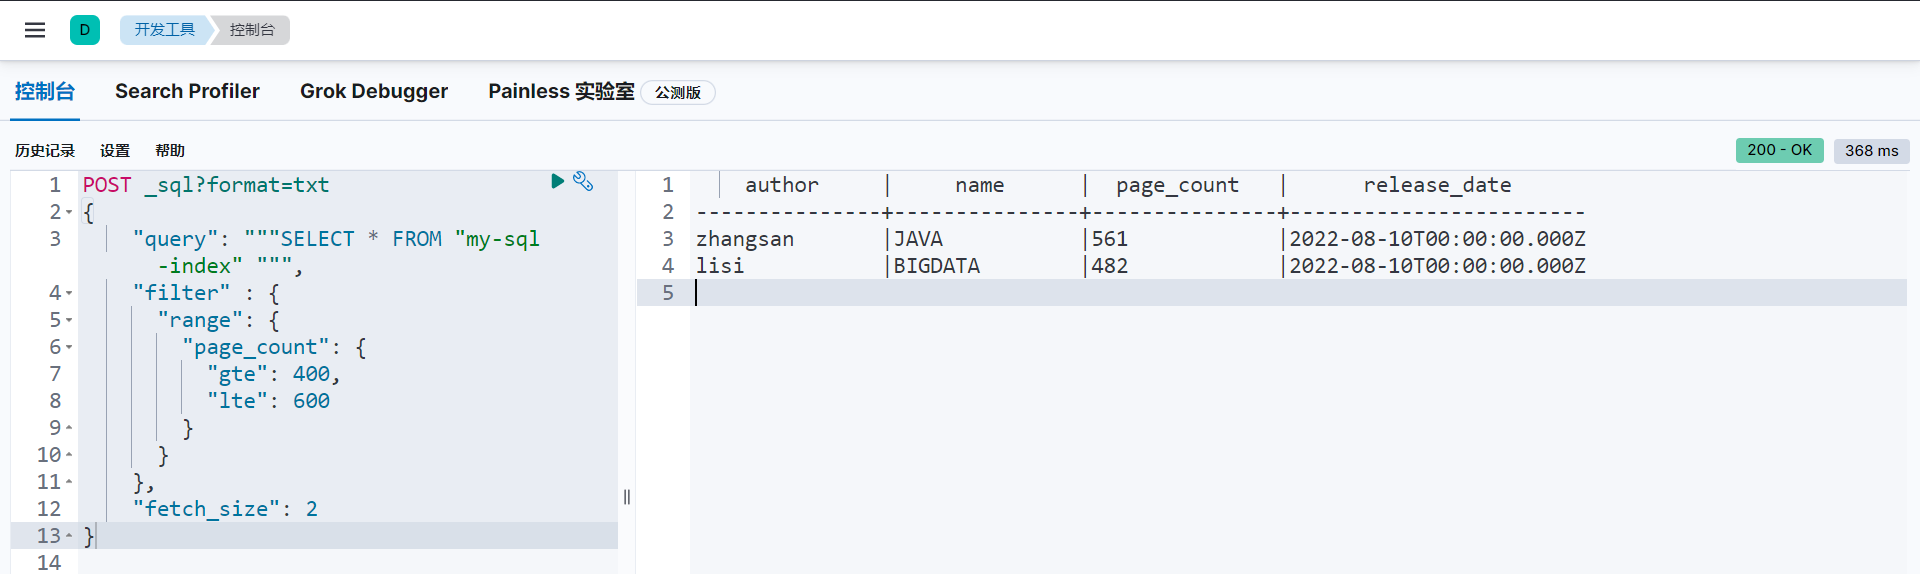Open the 设置 settings button
Viewport: 1920px width, 574px height.
tap(115, 150)
